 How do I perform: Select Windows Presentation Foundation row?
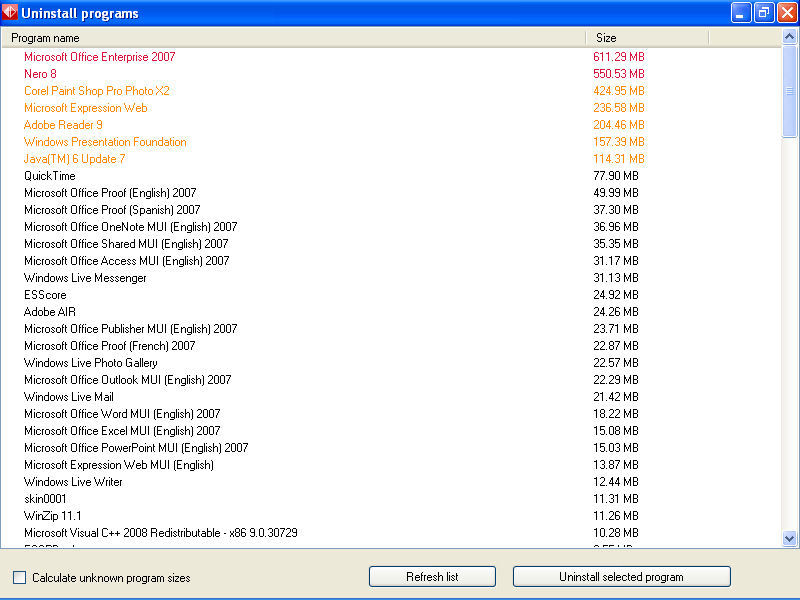coord(105,142)
